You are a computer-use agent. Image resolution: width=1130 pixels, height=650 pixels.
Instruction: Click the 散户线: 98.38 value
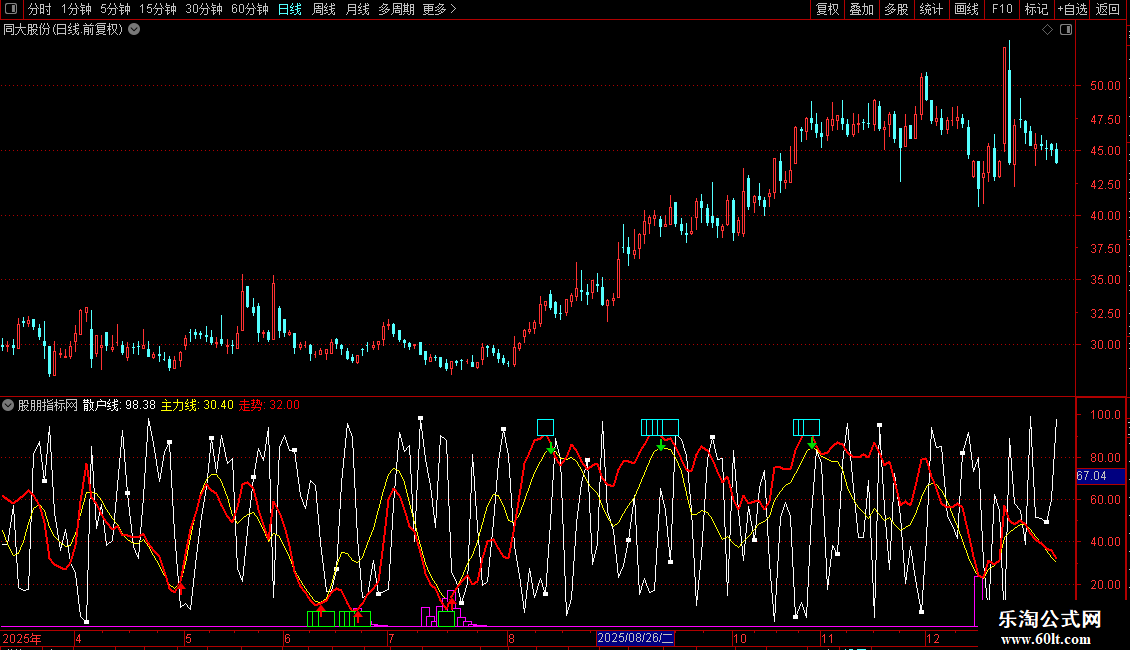click(x=119, y=405)
